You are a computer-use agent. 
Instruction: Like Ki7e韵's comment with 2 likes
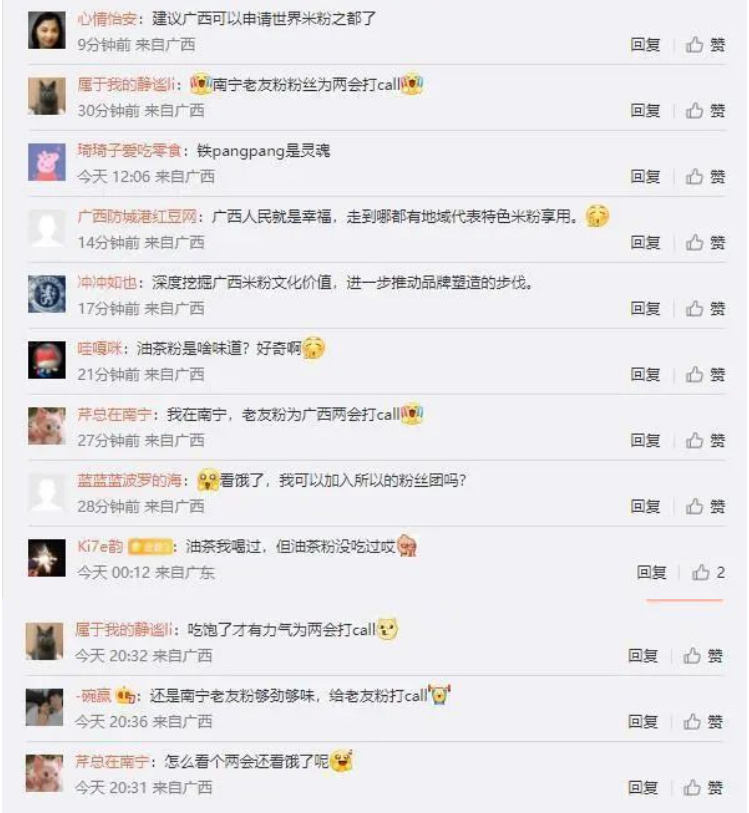click(x=708, y=572)
